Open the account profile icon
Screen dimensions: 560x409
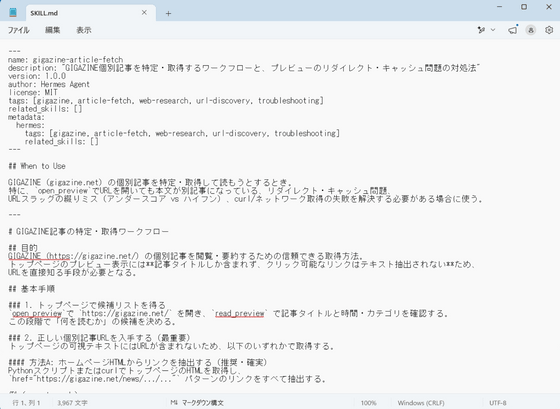point(531,30)
